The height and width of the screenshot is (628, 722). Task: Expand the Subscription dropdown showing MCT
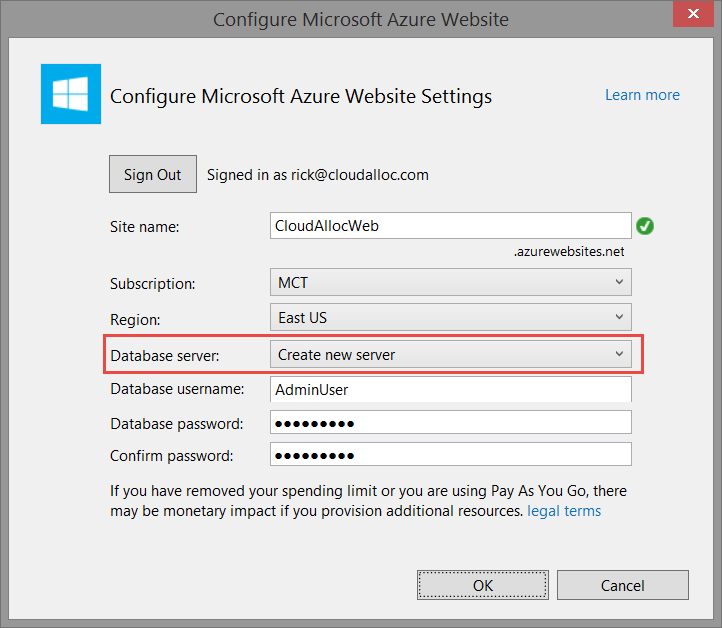click(x=450, y=283)
